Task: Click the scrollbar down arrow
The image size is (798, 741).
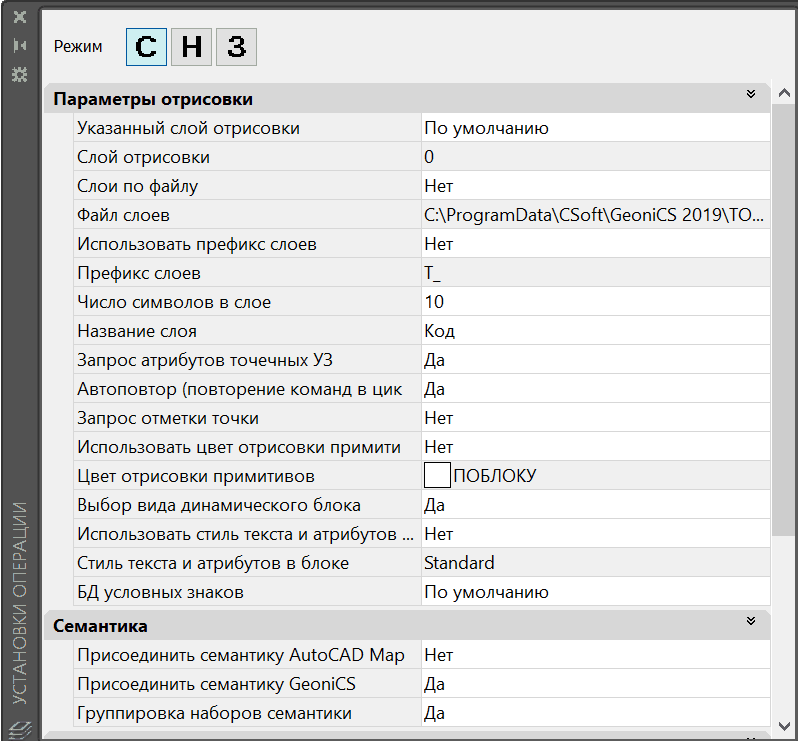Action: 785,725
